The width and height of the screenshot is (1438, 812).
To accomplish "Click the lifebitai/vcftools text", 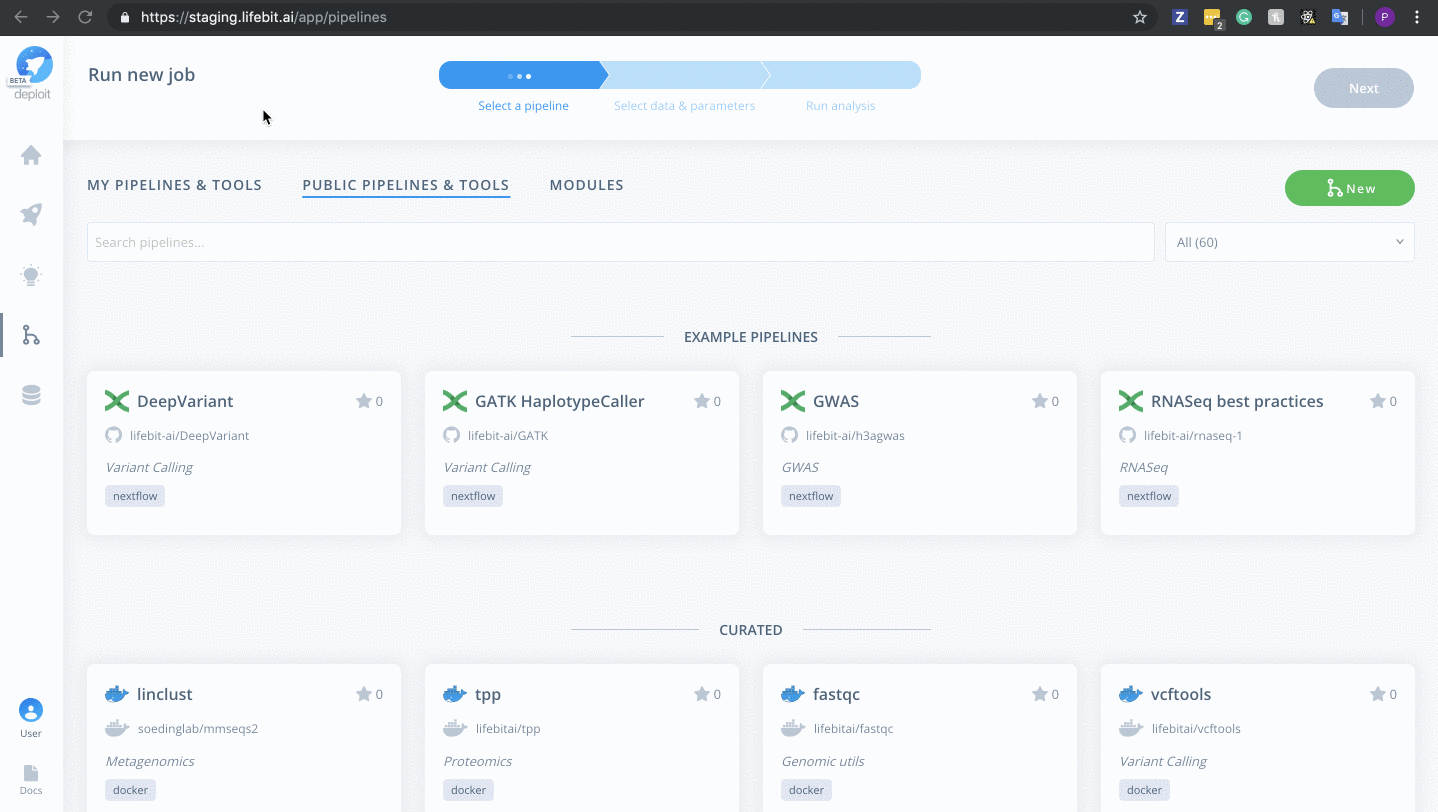I will (x=1196, y=728).
